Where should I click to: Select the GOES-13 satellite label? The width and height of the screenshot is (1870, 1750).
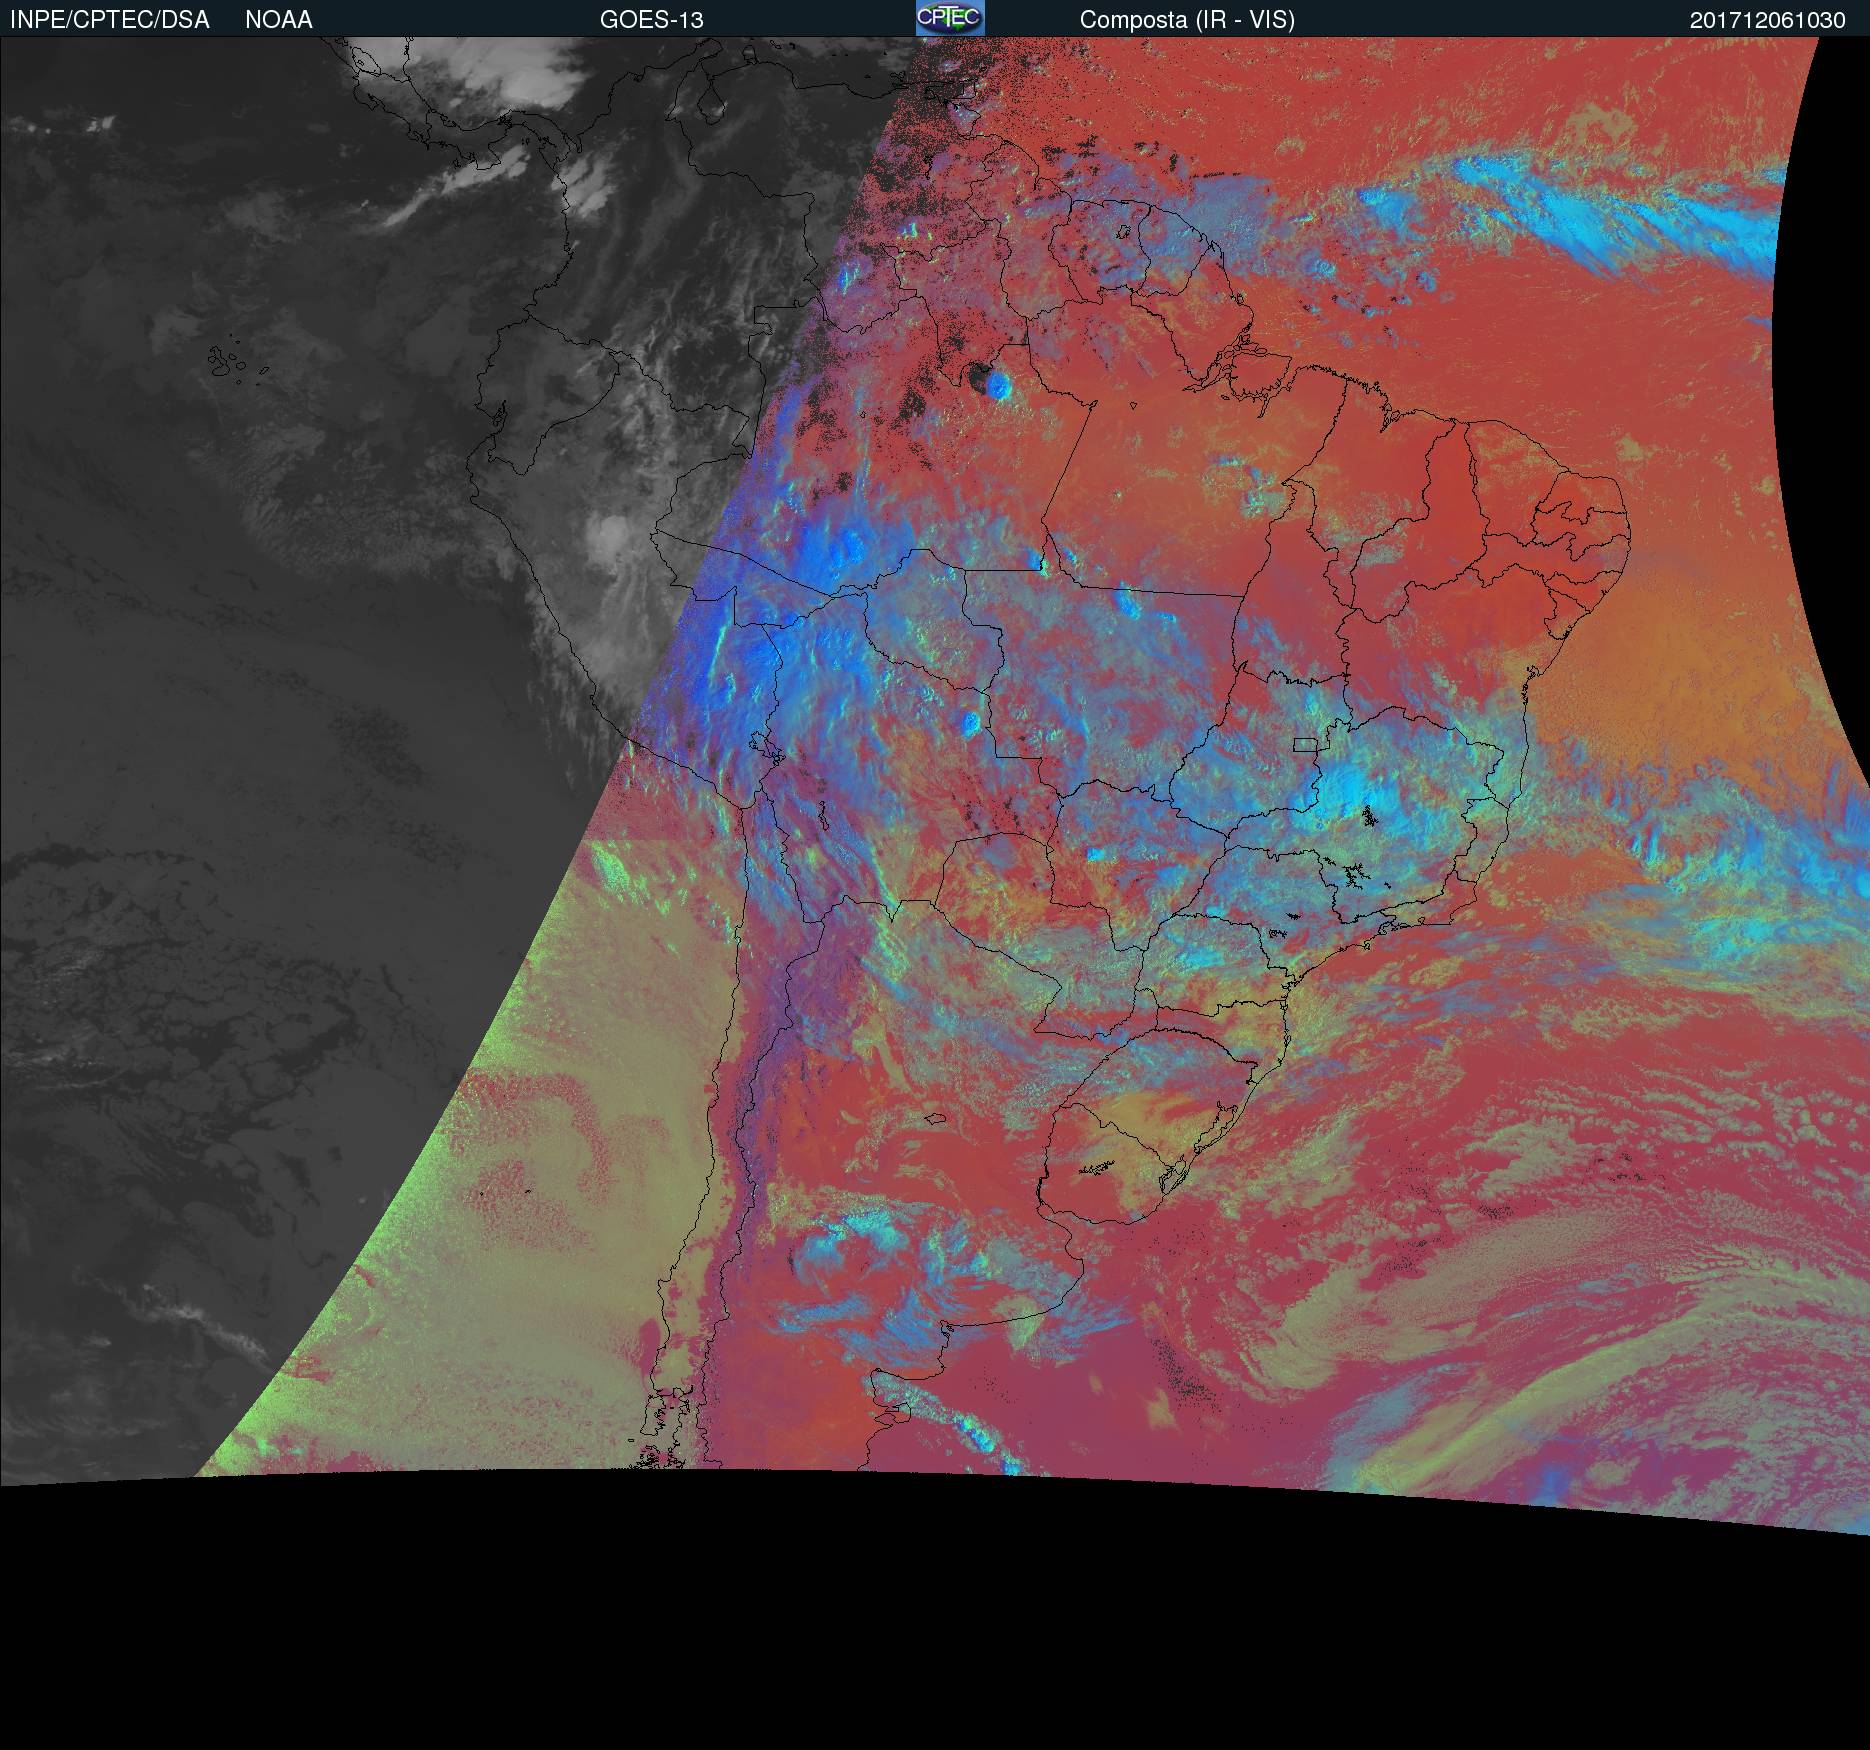tap(652, 20)
